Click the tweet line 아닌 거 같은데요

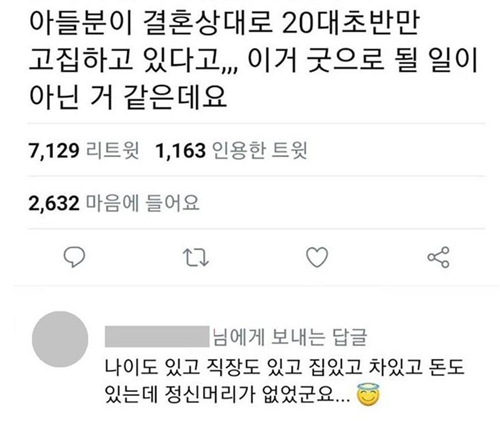[129, 97]
